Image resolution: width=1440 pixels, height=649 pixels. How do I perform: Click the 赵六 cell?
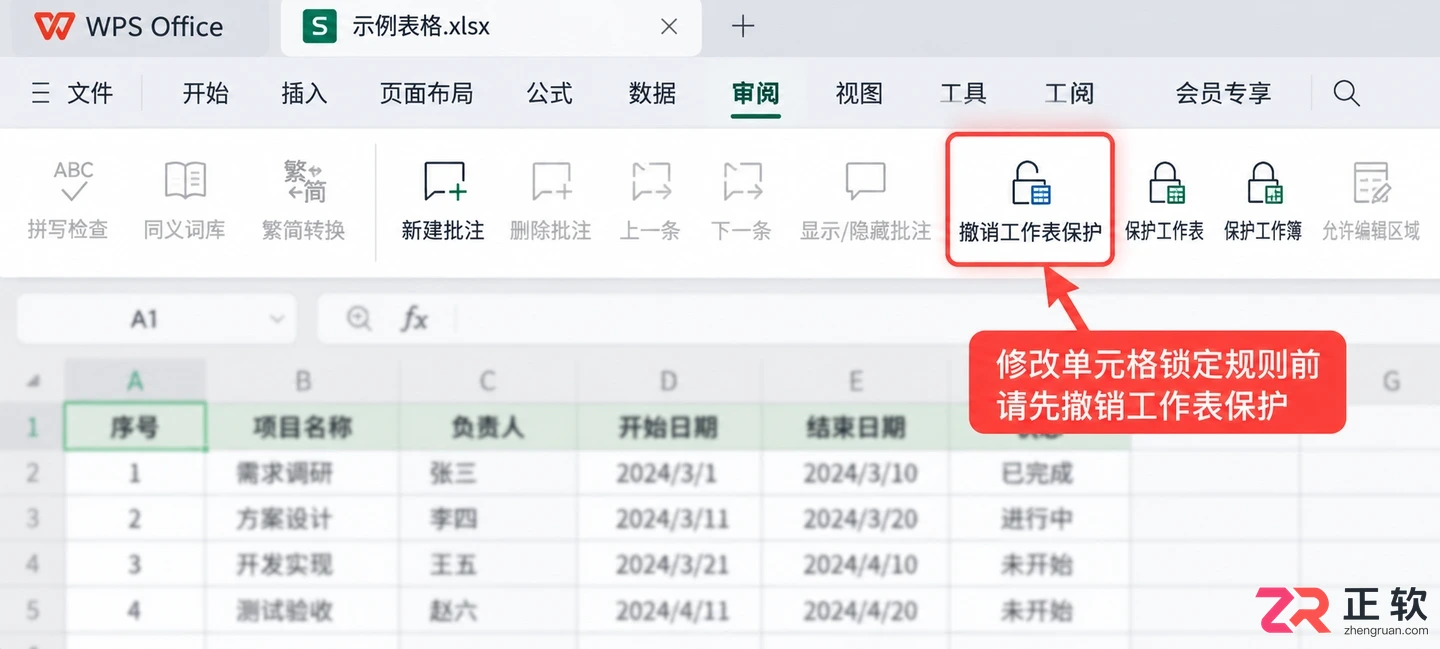click(x=487, y=610)
